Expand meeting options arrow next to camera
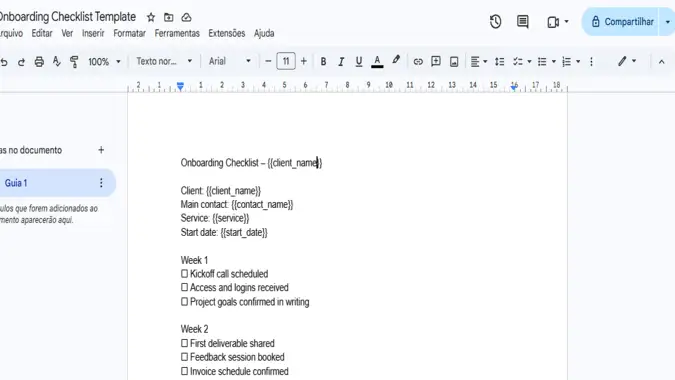Screen dimensions: 675x380 [x=567, y=22]
